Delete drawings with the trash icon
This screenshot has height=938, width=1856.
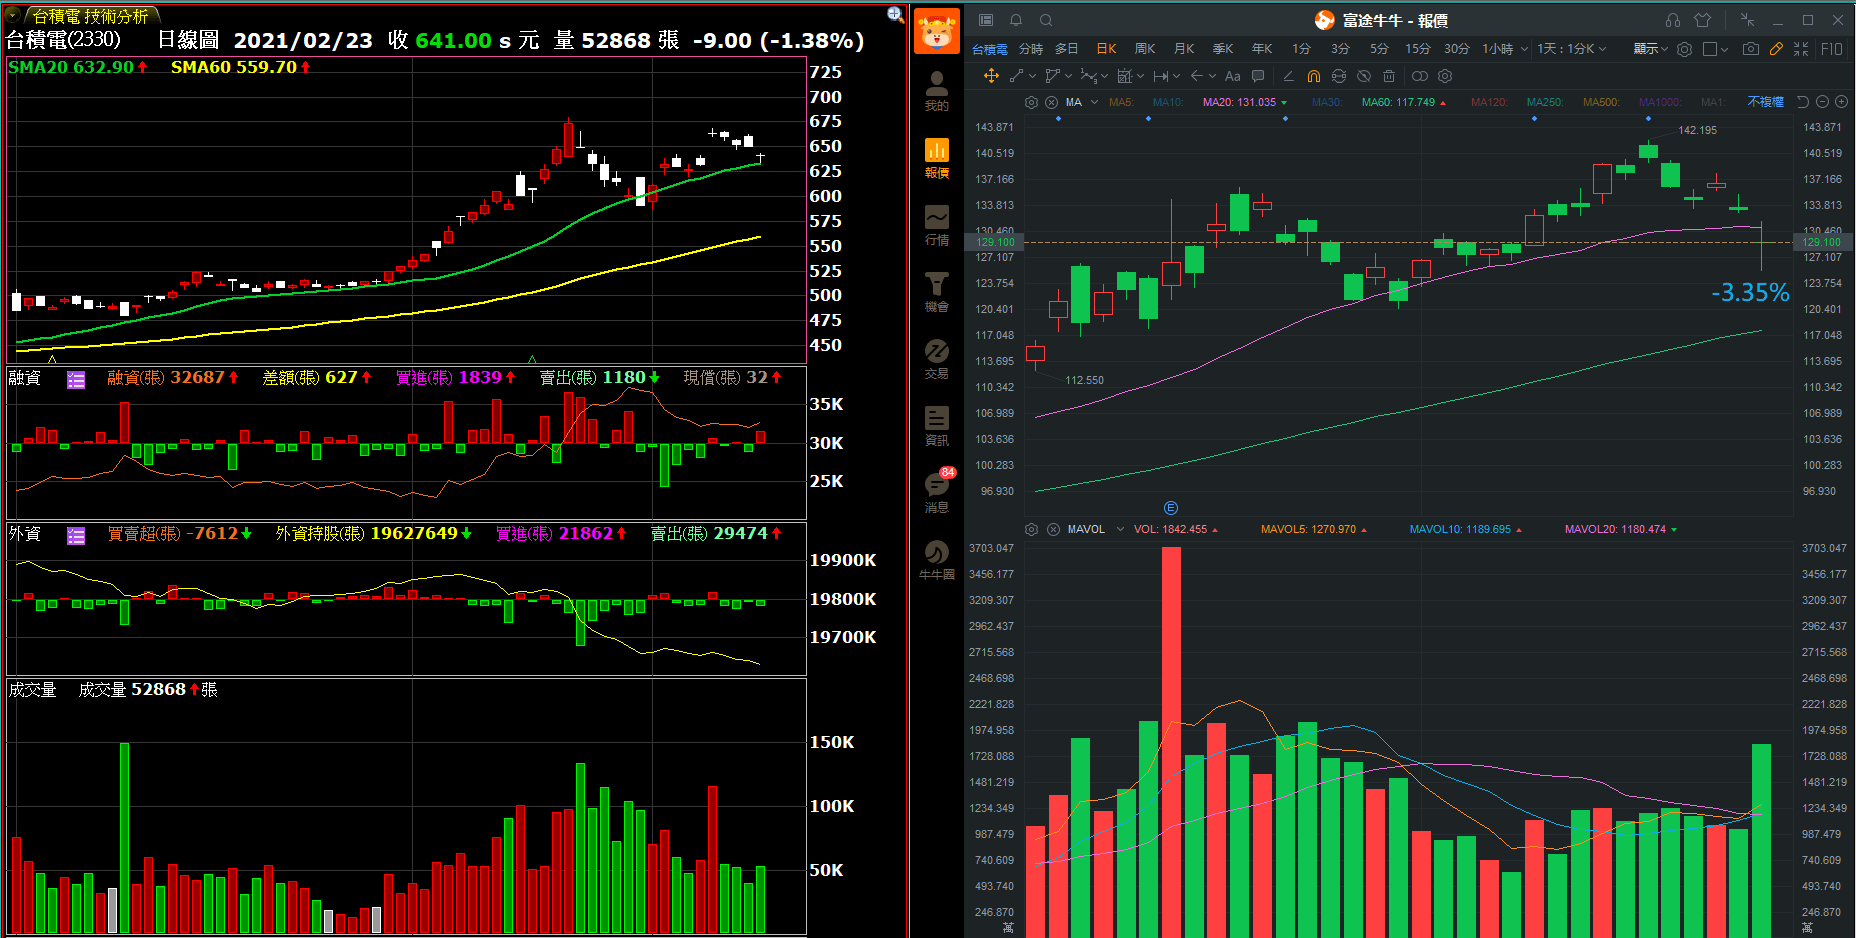[x=1389, y=76]
